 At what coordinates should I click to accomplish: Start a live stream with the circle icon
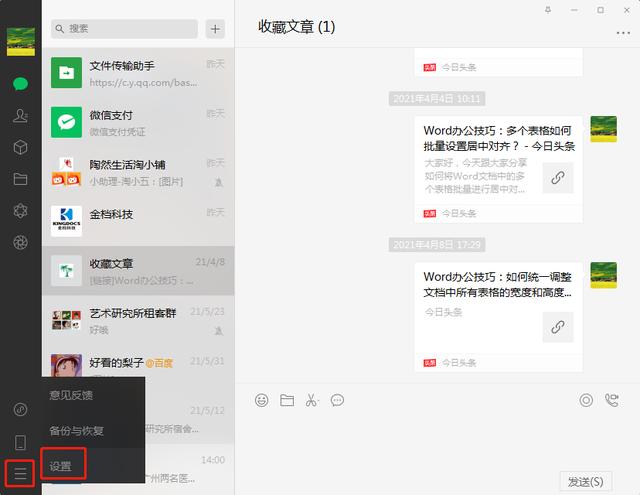[x=586, y=400]
